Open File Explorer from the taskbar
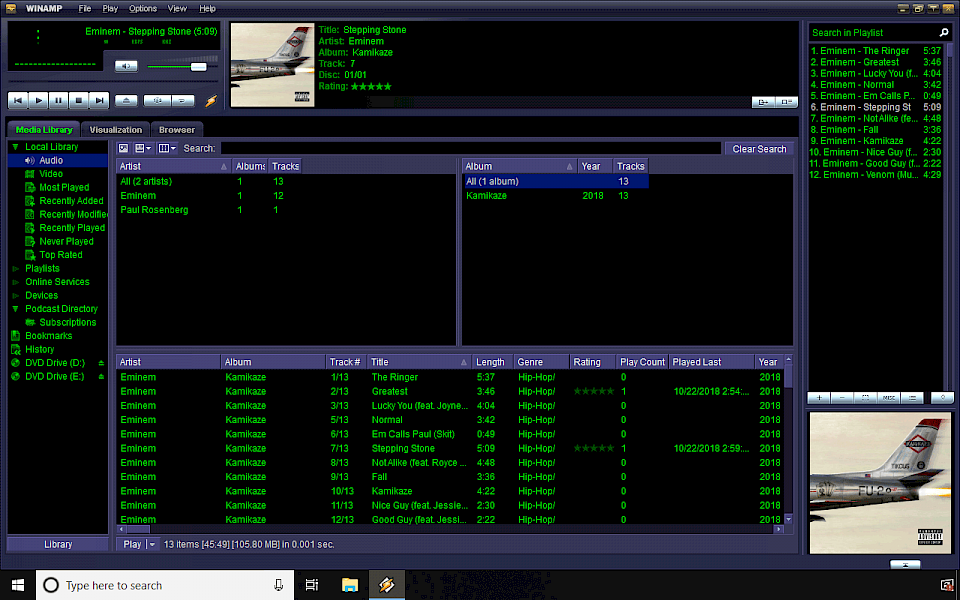This screenshot has width=960, height=600. pos(350,585)
